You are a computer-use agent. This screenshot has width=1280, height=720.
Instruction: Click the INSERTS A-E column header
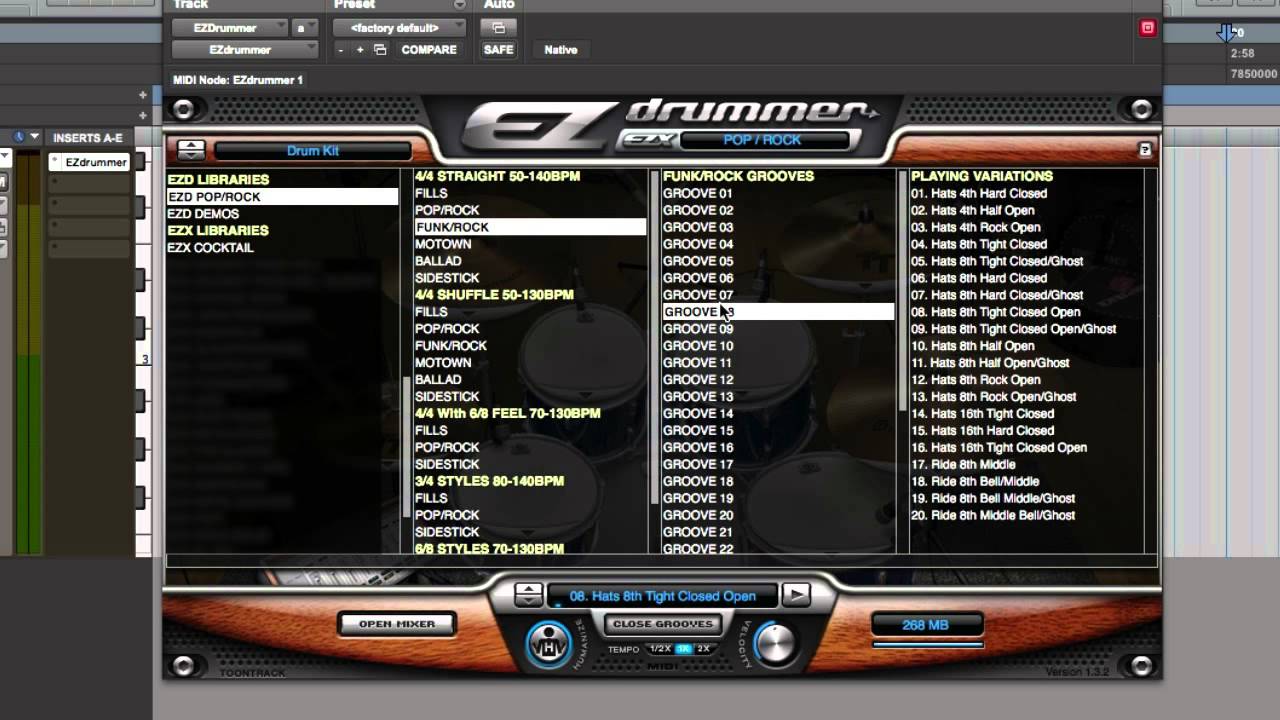[x=88, y=138]
